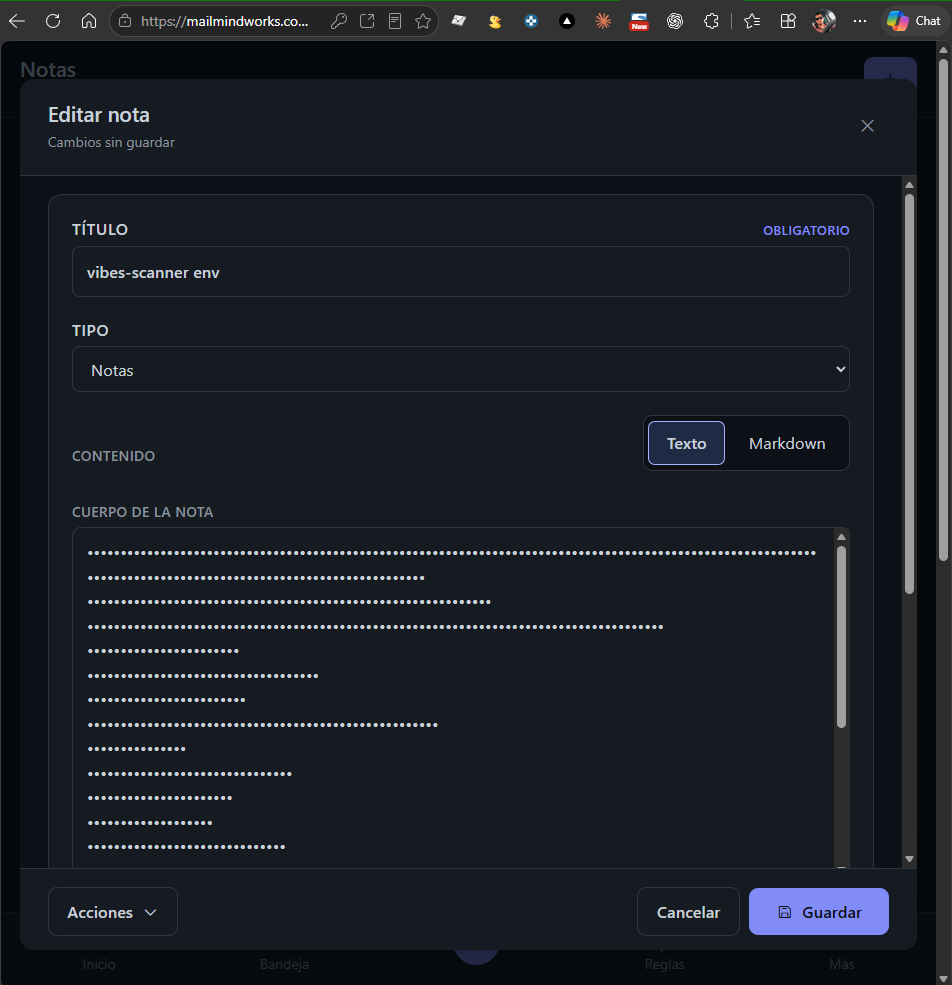Viewport: 952px width, 985px height.
Task: Click the note body scrollbar thumb
Action: tap(841, 637)
